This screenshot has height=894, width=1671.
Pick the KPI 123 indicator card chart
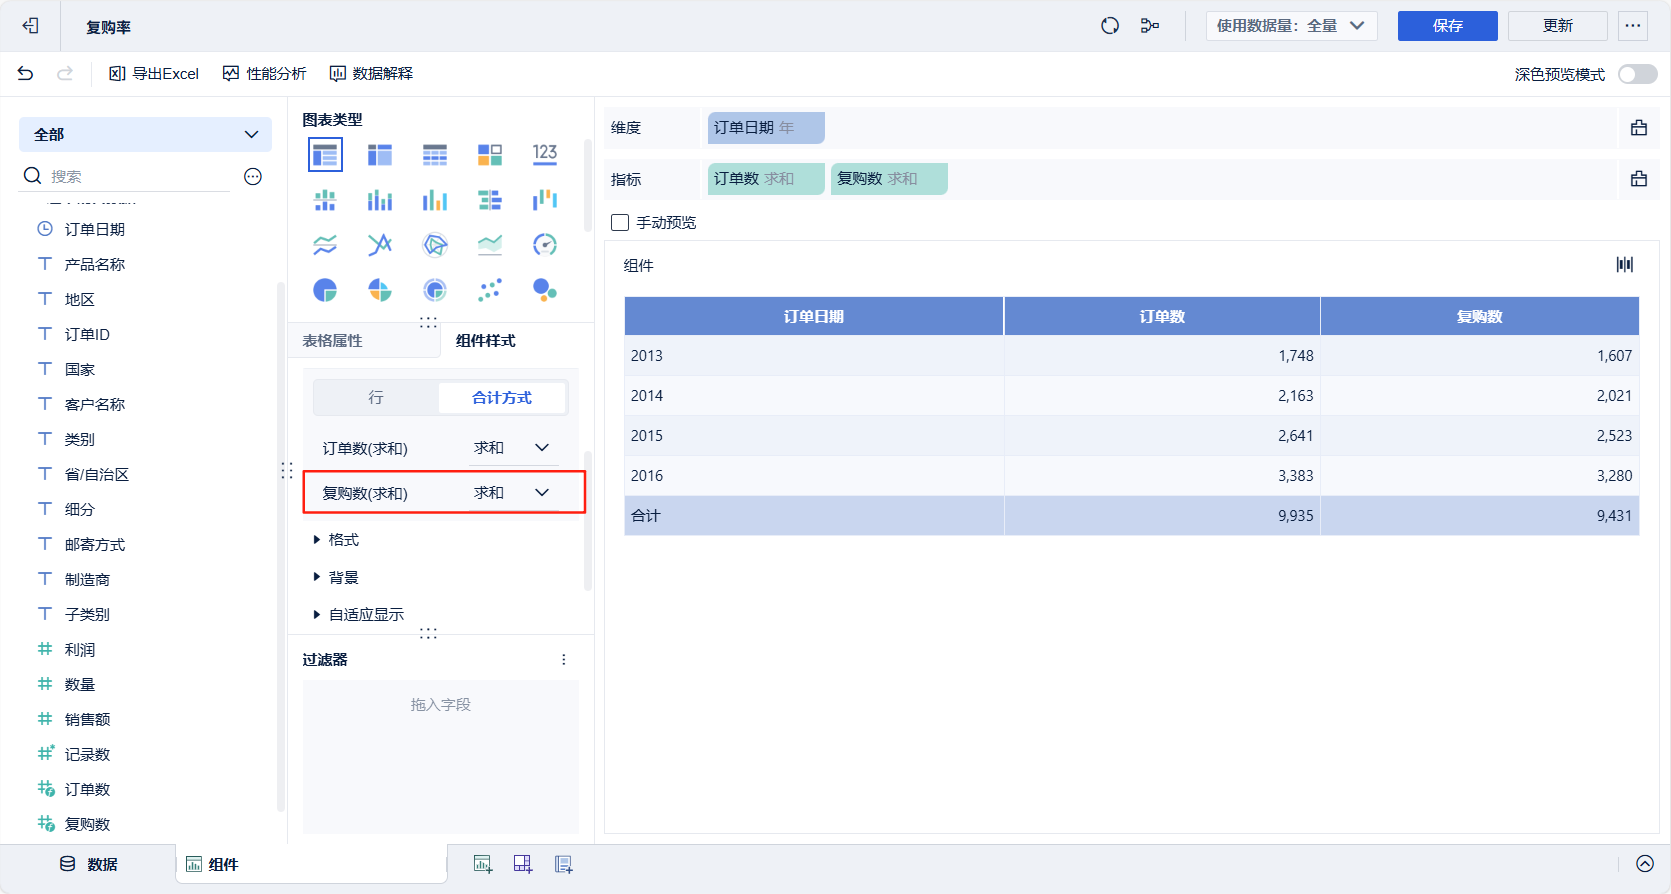(545, 154)
